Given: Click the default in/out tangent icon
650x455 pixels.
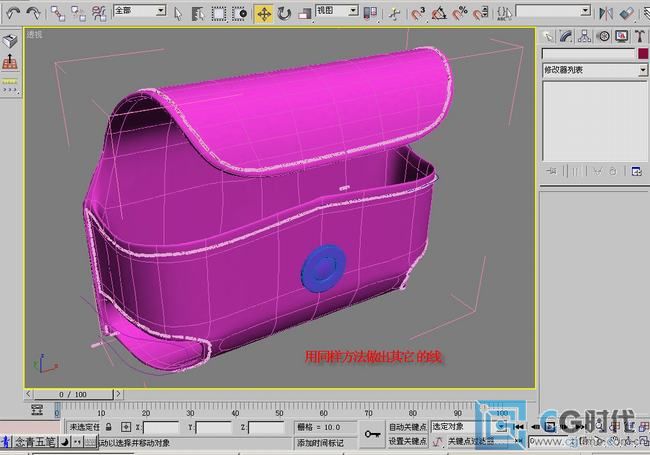Looking at the screenshot, I should pos(437,442).
